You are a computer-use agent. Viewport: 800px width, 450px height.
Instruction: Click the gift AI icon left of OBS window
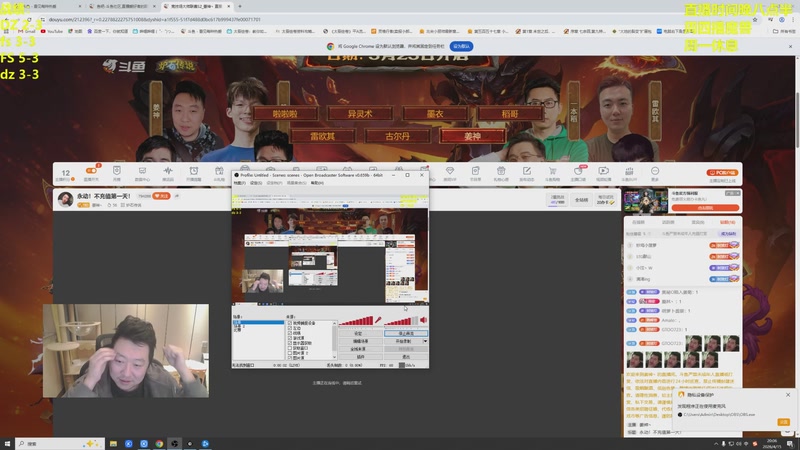click(x=219, y=170)
